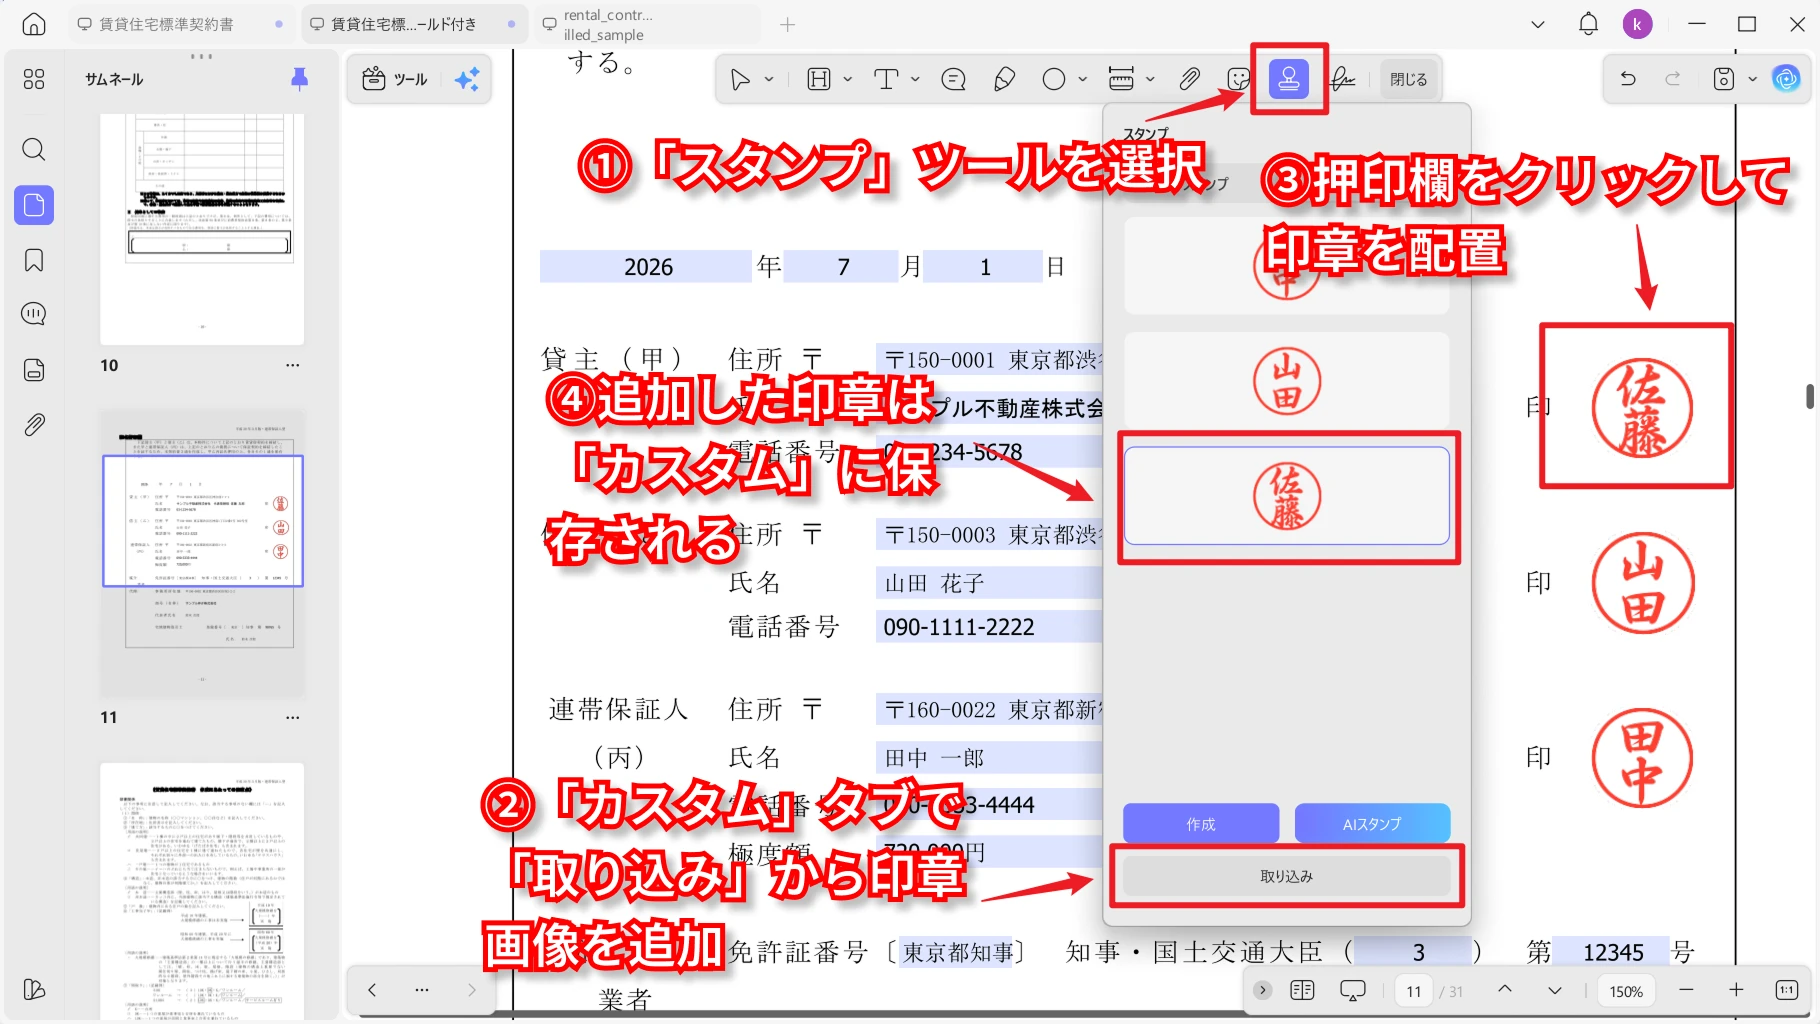Open the form fields sidebar panel

34,369
